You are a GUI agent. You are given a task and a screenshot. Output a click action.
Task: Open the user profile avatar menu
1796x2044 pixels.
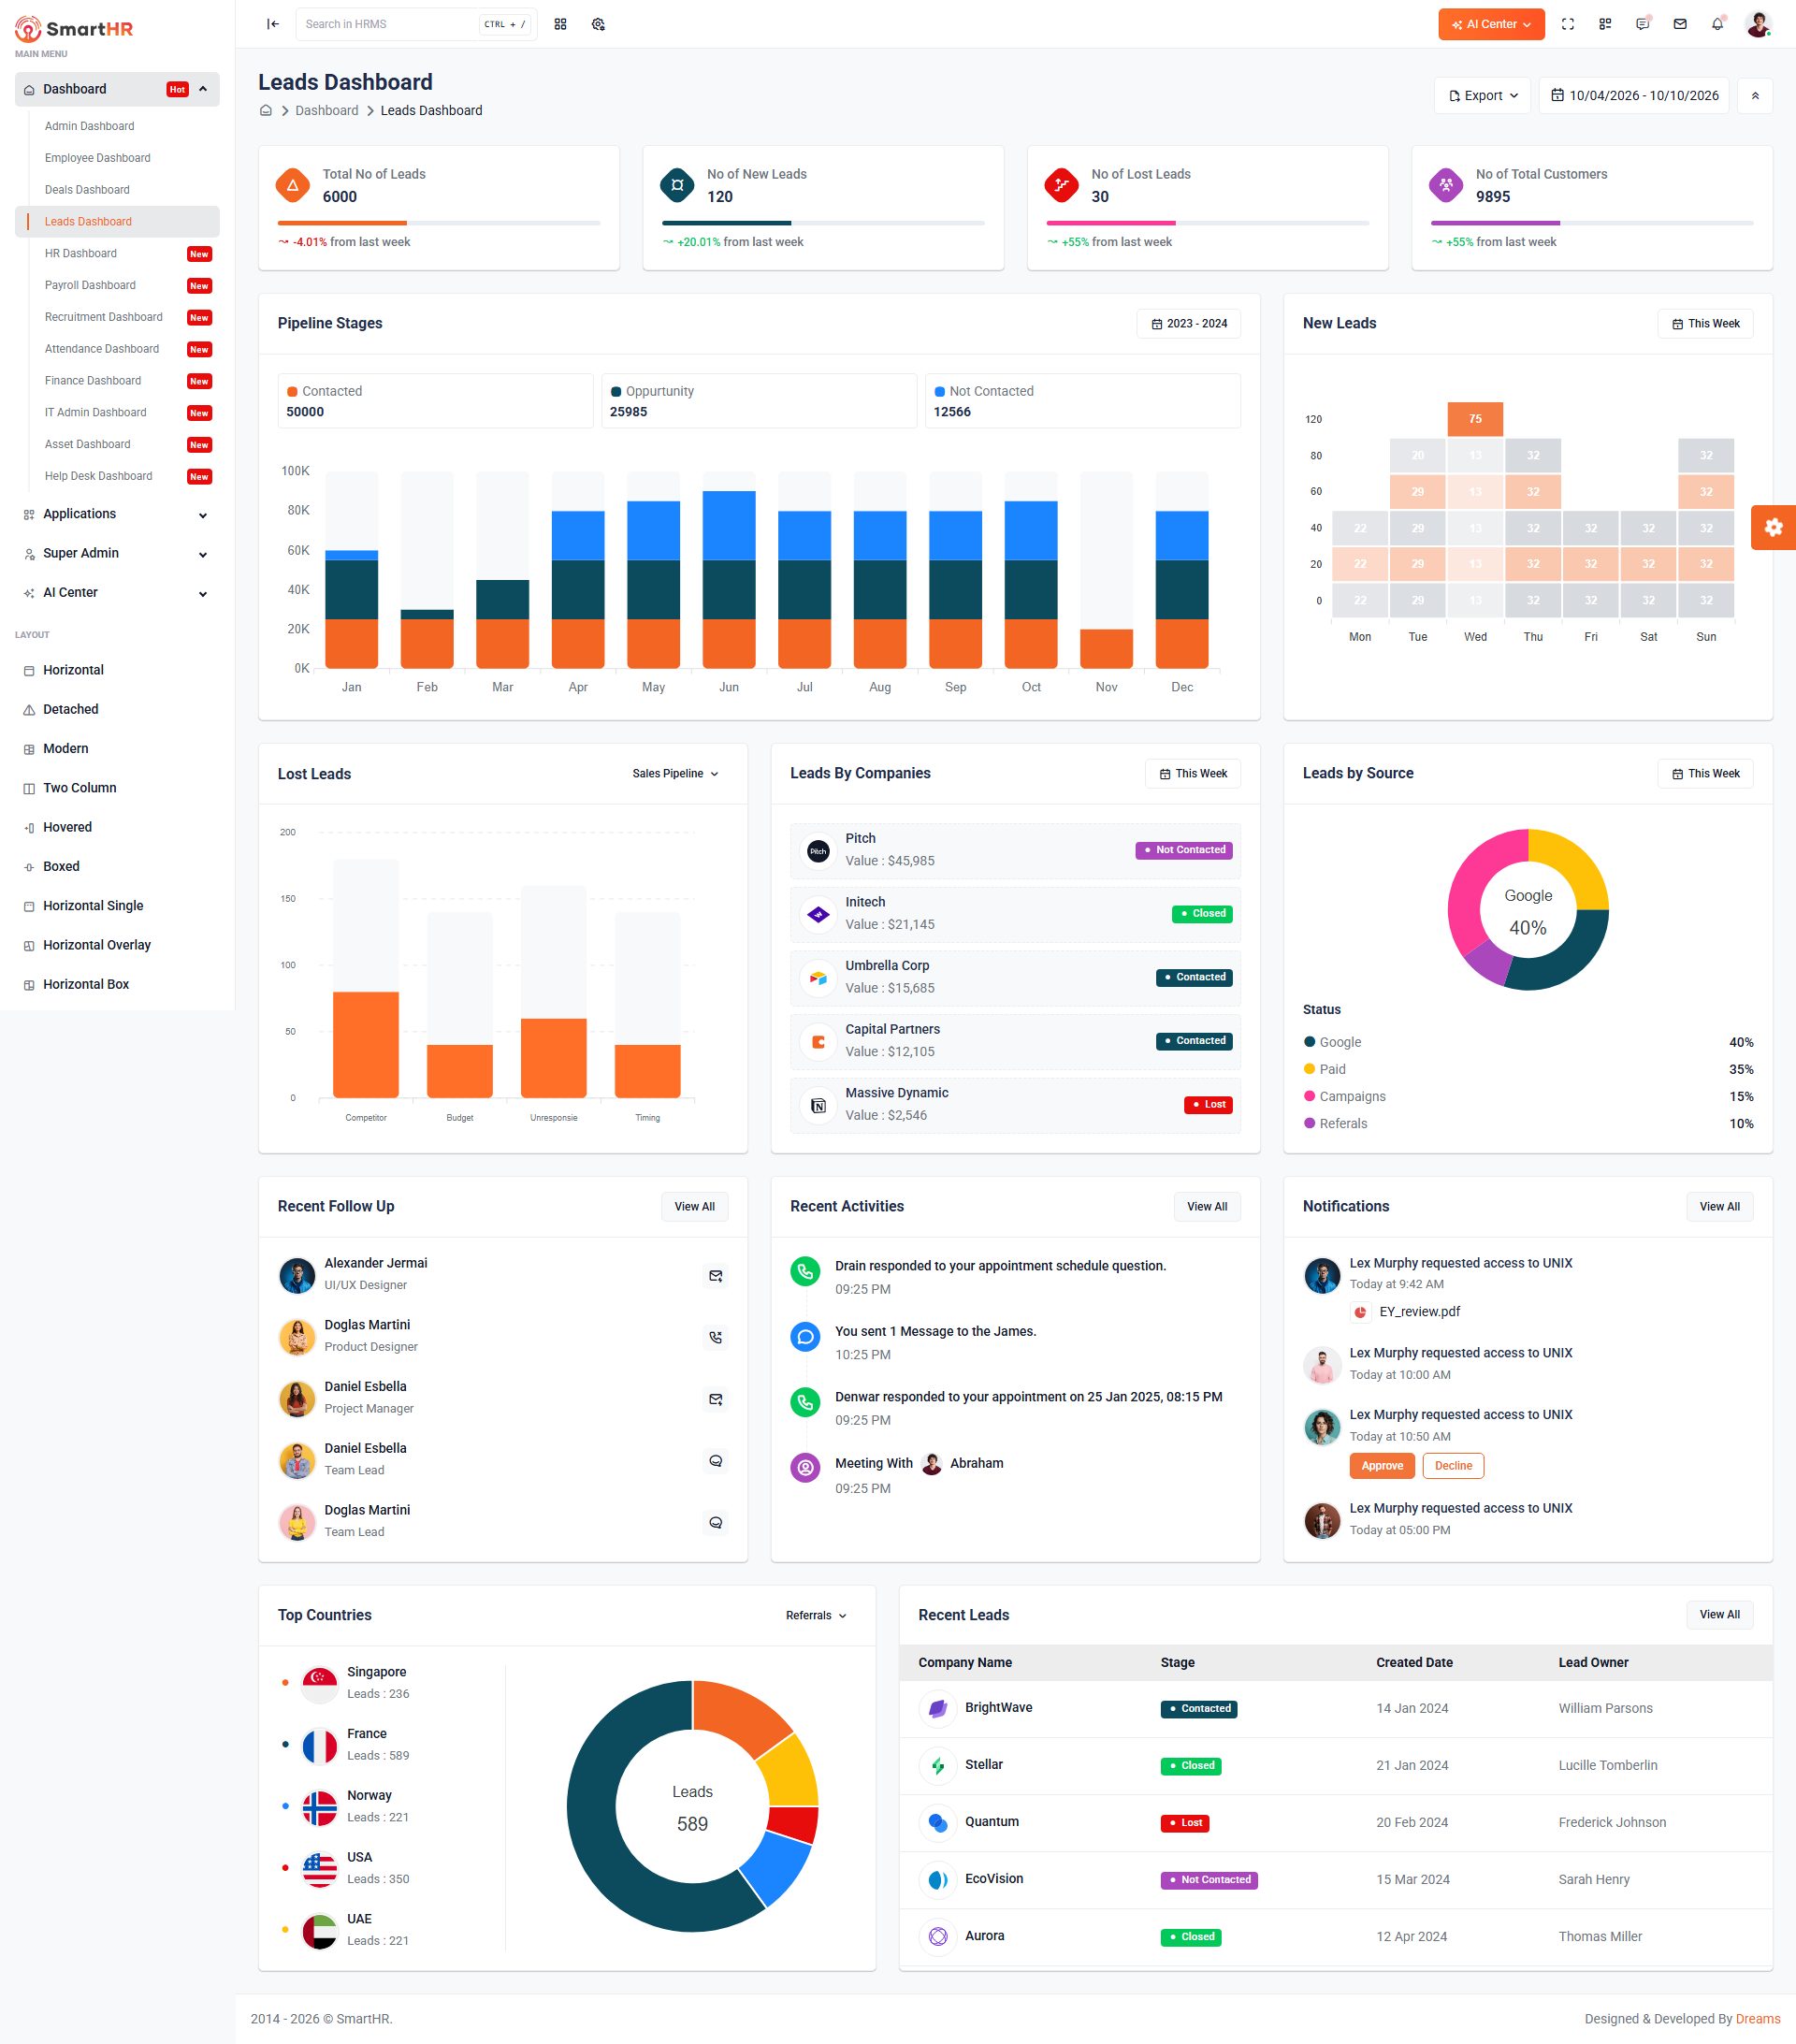[x=1758, y=24]
